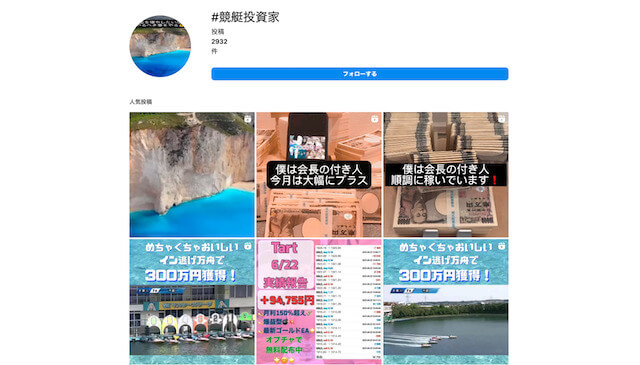
Task: Click the 投稿 label
Action: (x=218, y=31)
